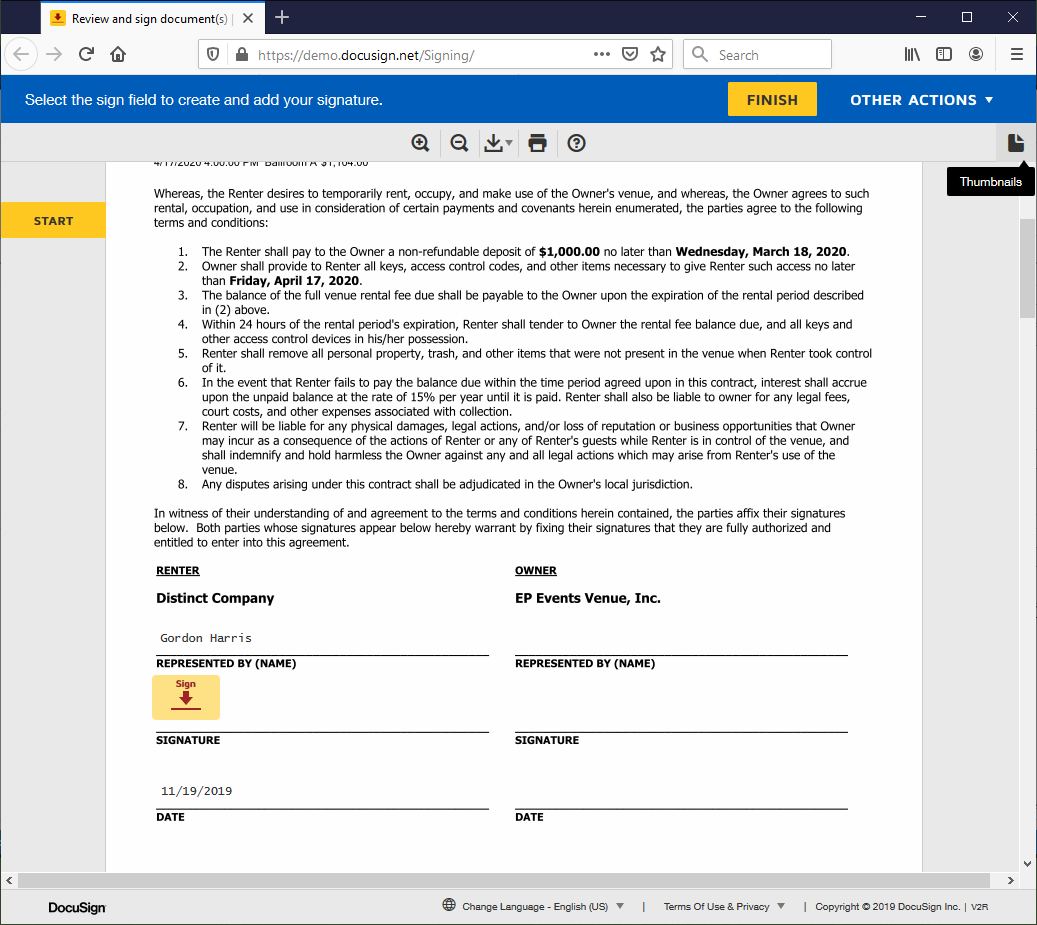Open the page actions three-dot menu
This screenshot has height=925, width=1037.
(x=601, y=54)
